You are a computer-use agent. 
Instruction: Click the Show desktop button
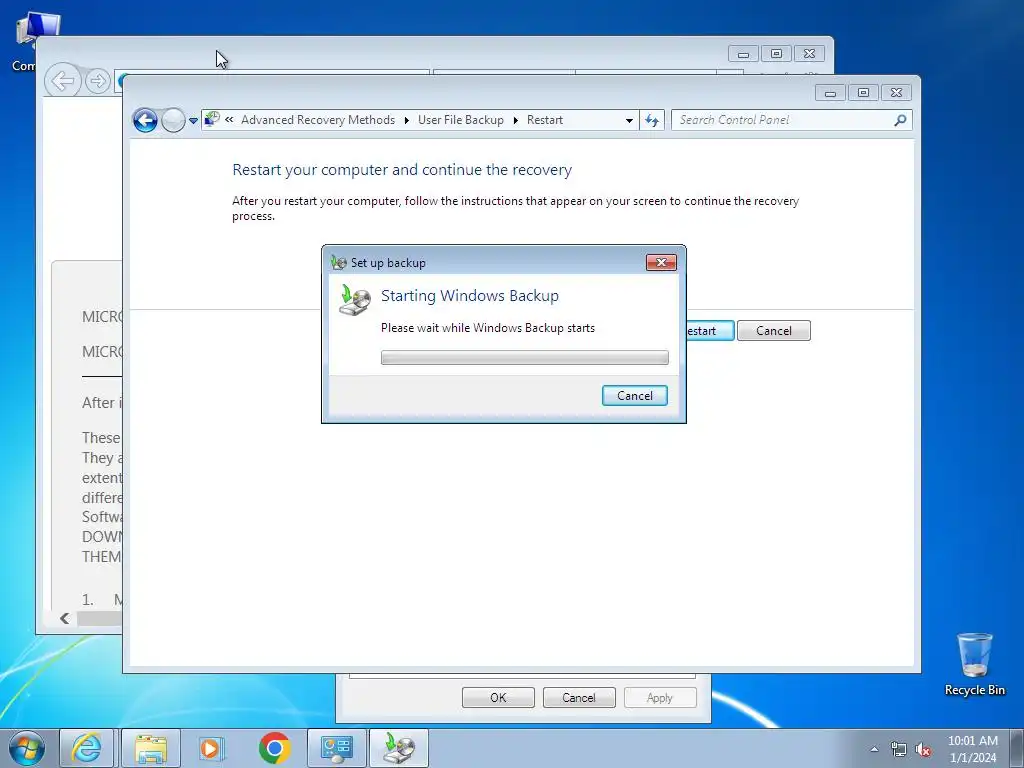pyautogui.click(x=1017, y=749)
